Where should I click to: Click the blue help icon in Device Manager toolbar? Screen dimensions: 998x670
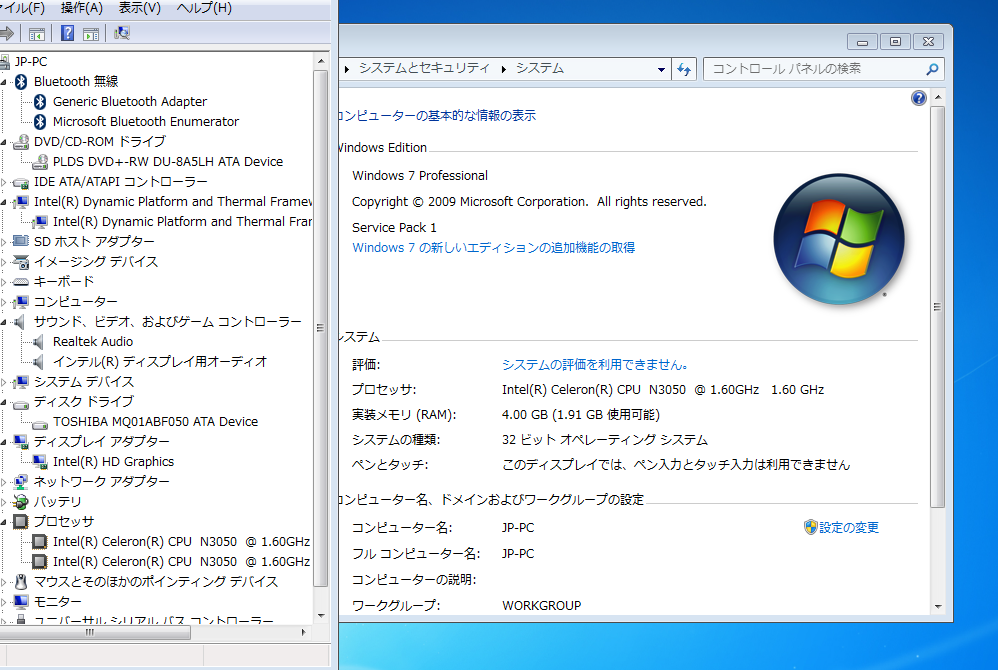(x=67, y=33)
